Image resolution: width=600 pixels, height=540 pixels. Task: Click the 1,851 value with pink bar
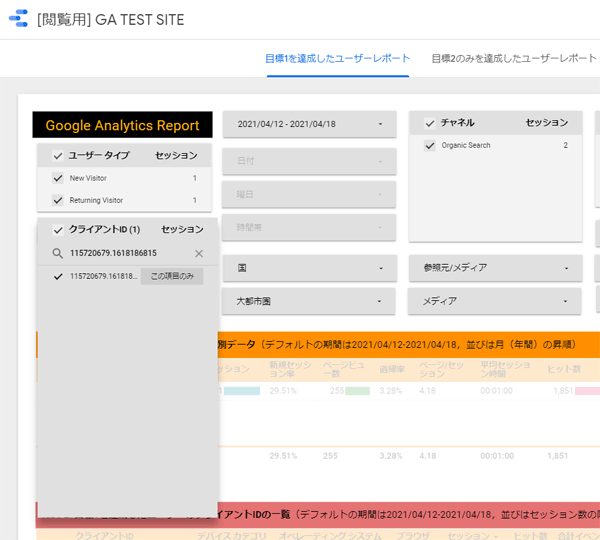click(x=563, y=391)
